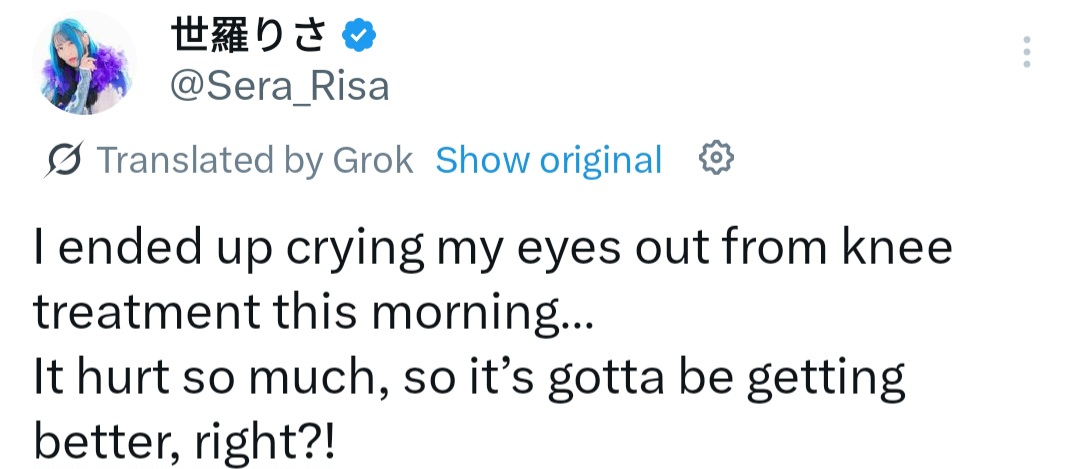
Task: Click the display name 世羅りさ
Action: 249,37
